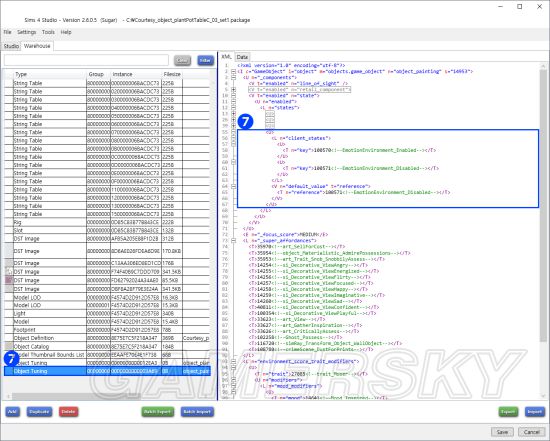Viewport: 550px width, 441px height.
Task: Collapse the _super_affordances node at line 73
Action: click(x=234, y=241)
